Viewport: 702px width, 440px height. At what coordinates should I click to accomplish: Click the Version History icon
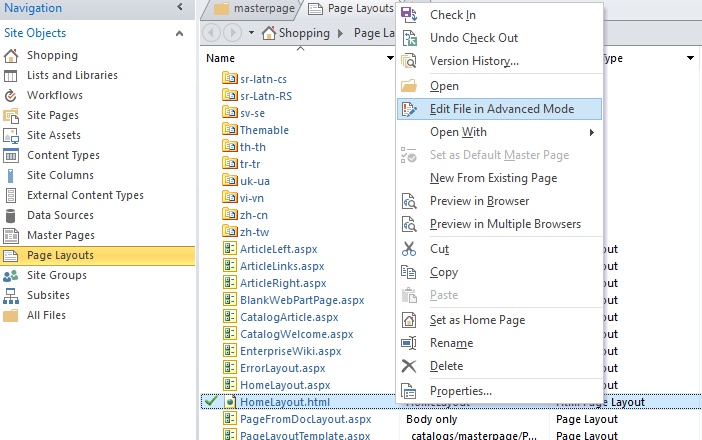[x=409, y=61]
